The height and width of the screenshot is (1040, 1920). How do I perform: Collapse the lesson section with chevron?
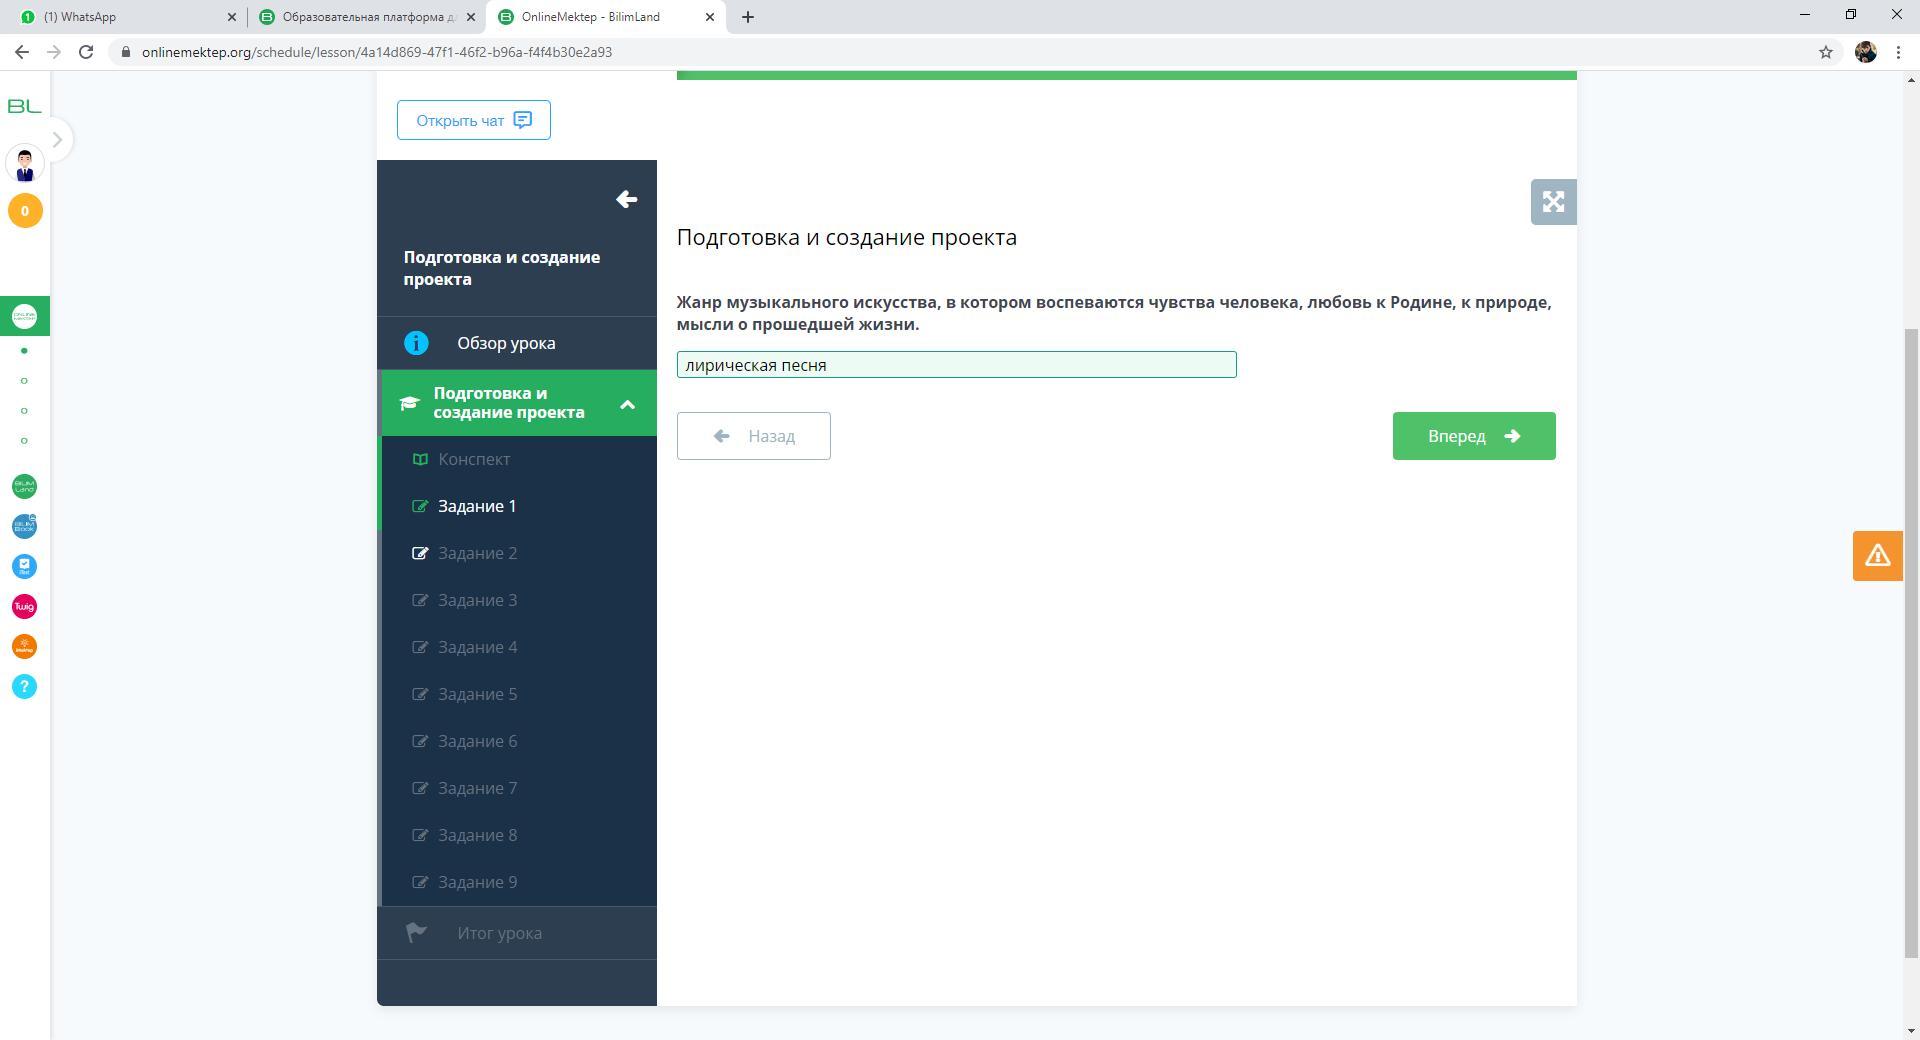[627, 404]
